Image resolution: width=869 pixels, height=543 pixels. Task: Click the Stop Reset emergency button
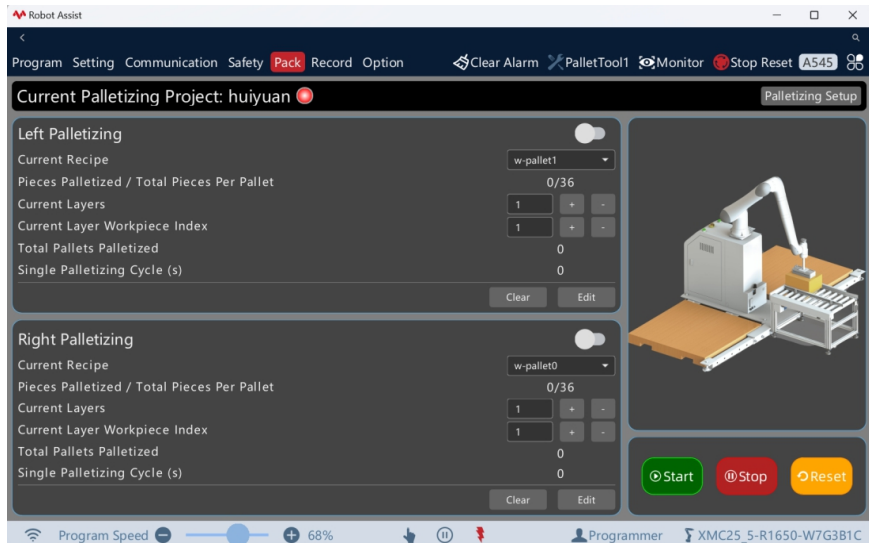(x=753, y=63)
